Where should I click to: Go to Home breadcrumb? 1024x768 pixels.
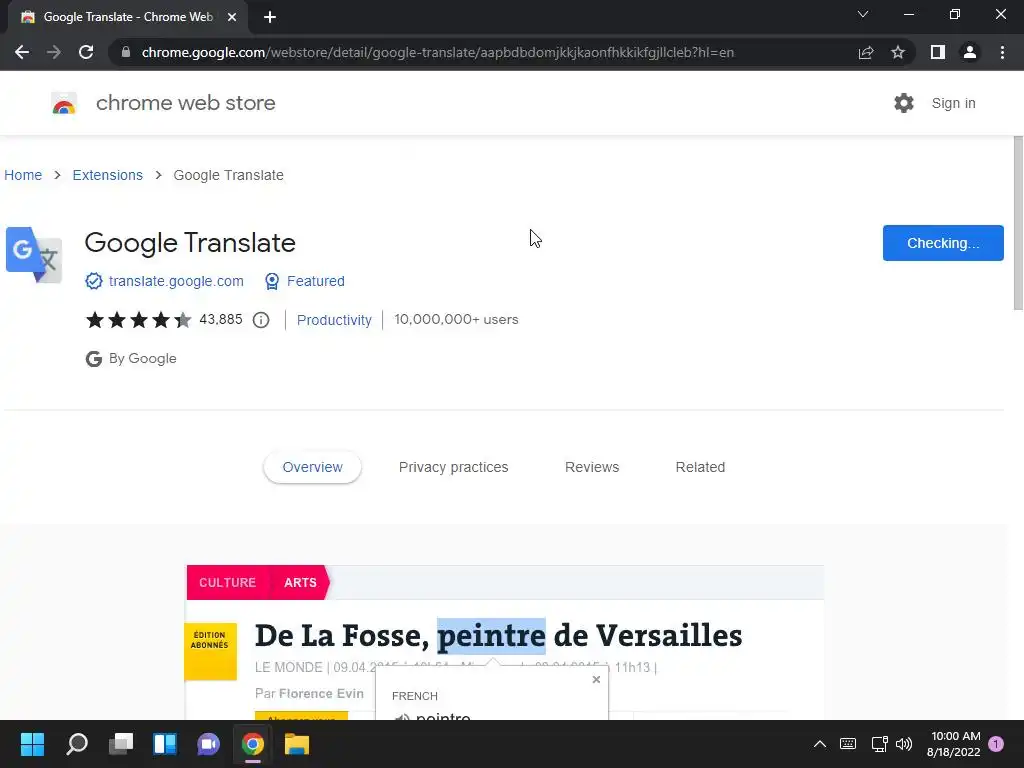(23, 175)
